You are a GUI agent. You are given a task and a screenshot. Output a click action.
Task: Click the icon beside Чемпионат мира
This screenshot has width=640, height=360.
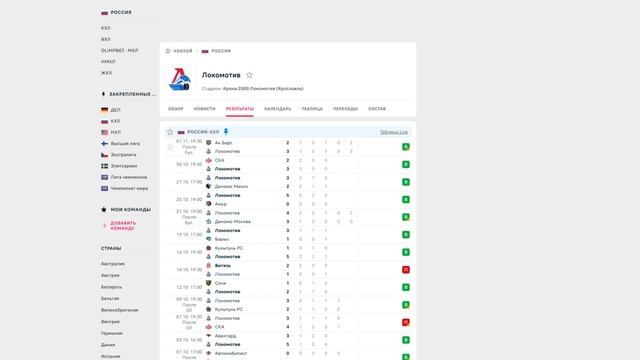click(x=104, y=189)
